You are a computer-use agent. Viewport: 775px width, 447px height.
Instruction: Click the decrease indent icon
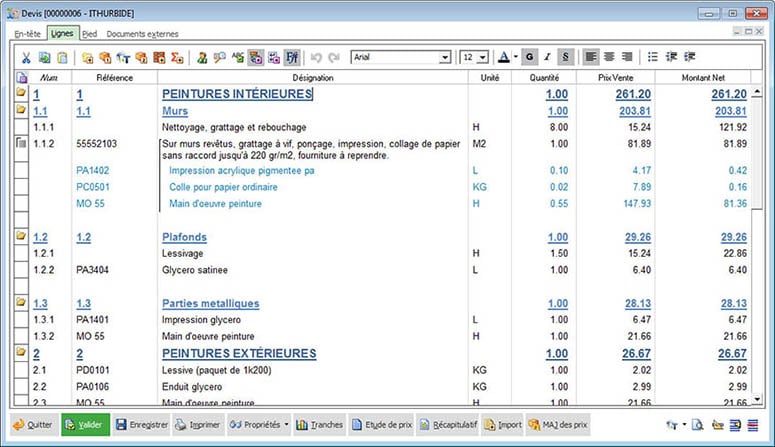pos(671,57)
